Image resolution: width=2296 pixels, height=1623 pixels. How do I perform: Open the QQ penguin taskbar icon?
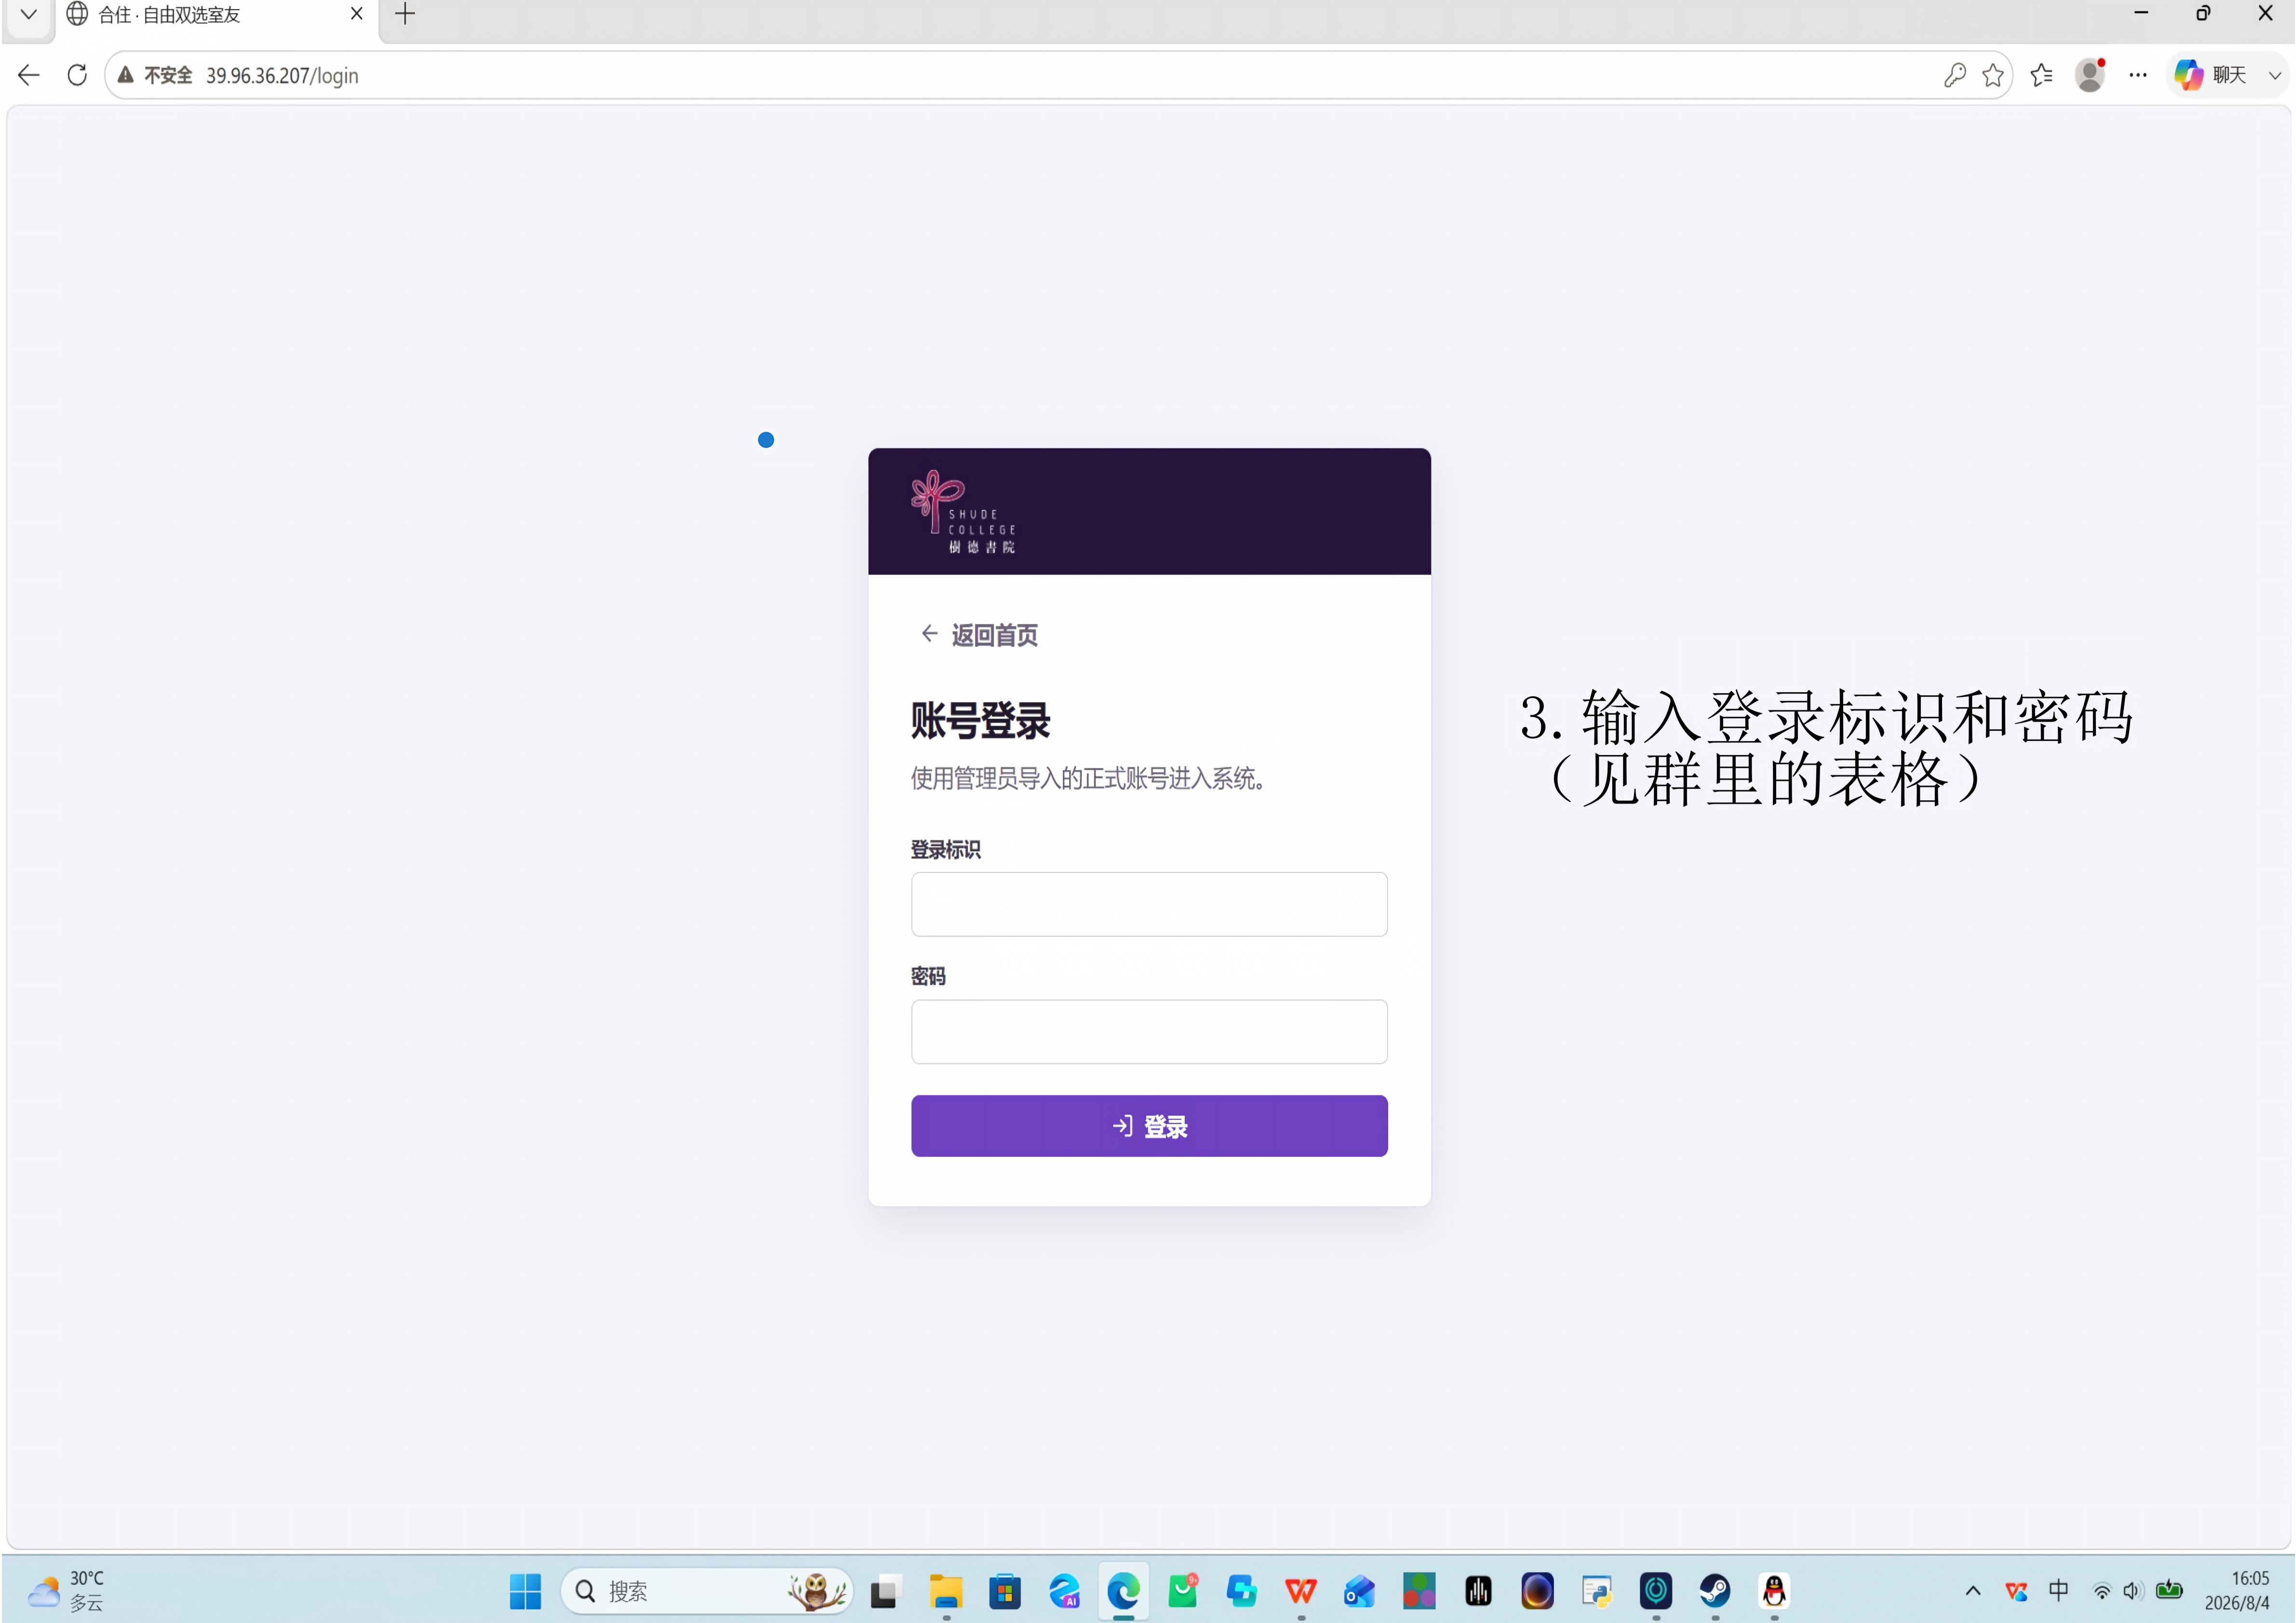coord(1773,1591)
